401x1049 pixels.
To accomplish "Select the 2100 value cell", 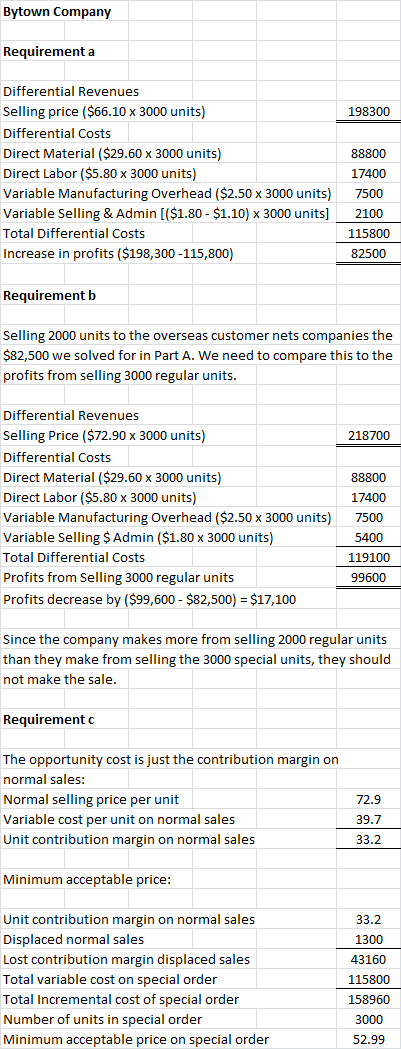I will point(369,213).
